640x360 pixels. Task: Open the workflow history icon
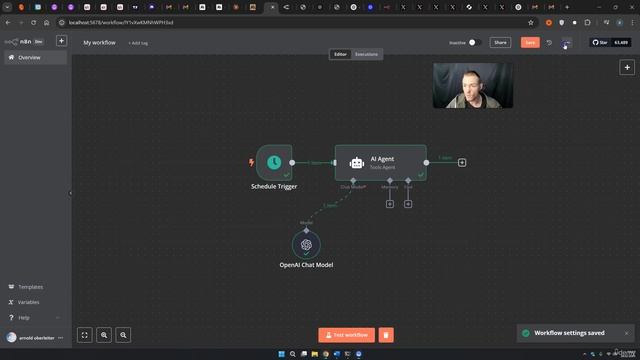(x=549, y=42)
